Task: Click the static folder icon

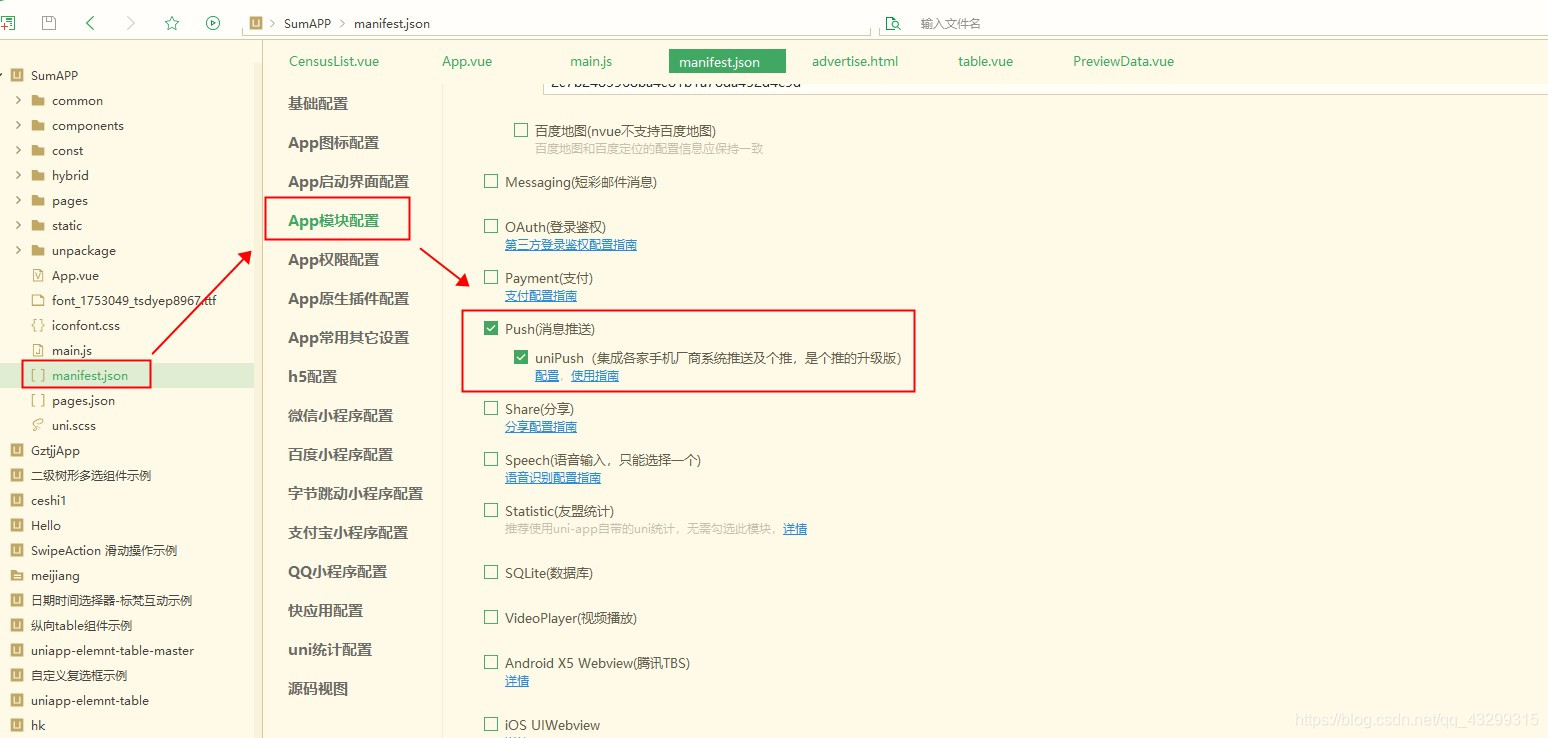Action: (x=38, y=225)
